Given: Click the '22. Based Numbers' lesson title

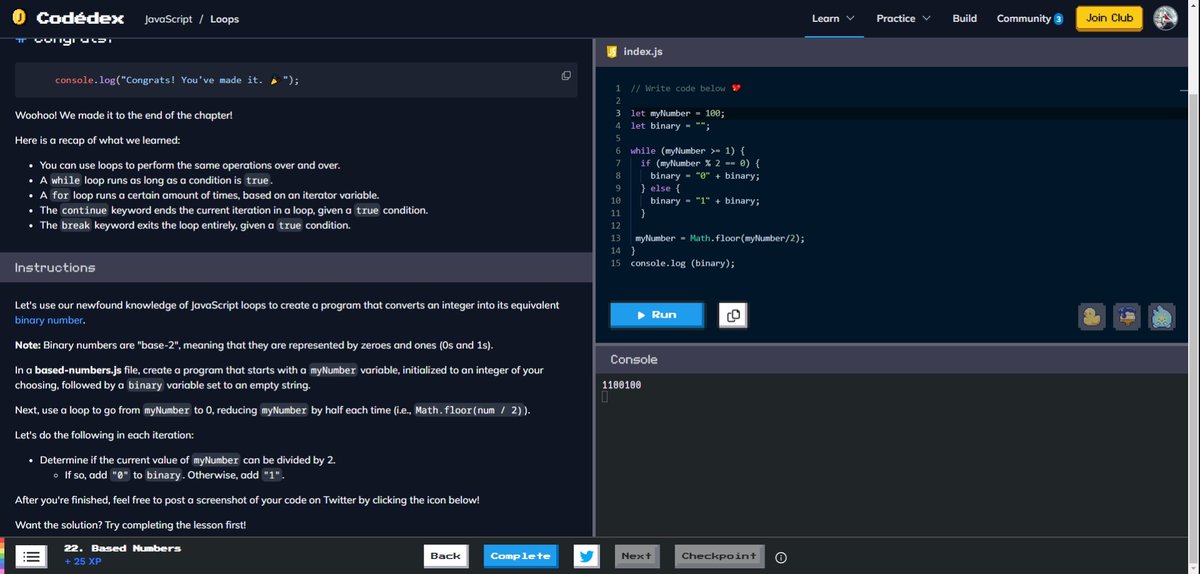Looking at the screenshot, I should [x=122, y=548].
